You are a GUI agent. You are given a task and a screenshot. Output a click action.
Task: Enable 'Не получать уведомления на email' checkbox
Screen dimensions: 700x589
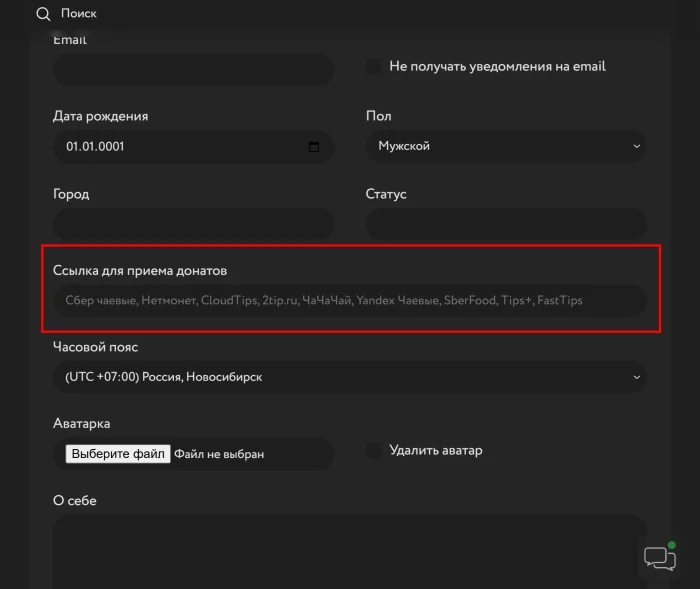click(x=374, y=67)
